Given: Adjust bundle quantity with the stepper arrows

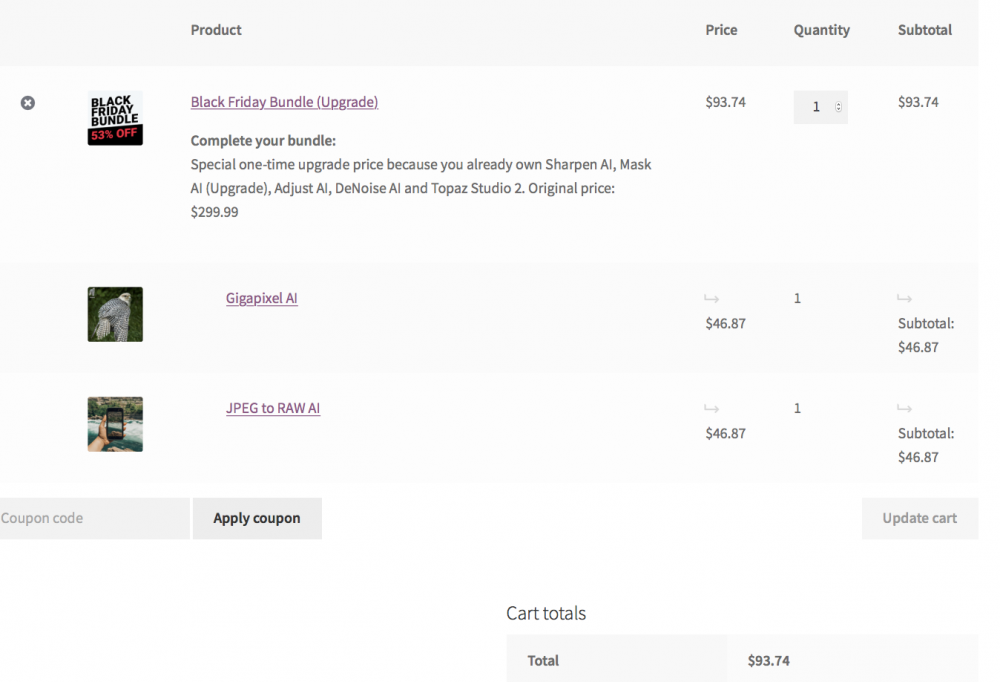Looking at the screenshot, I should (x=838, y=107).
